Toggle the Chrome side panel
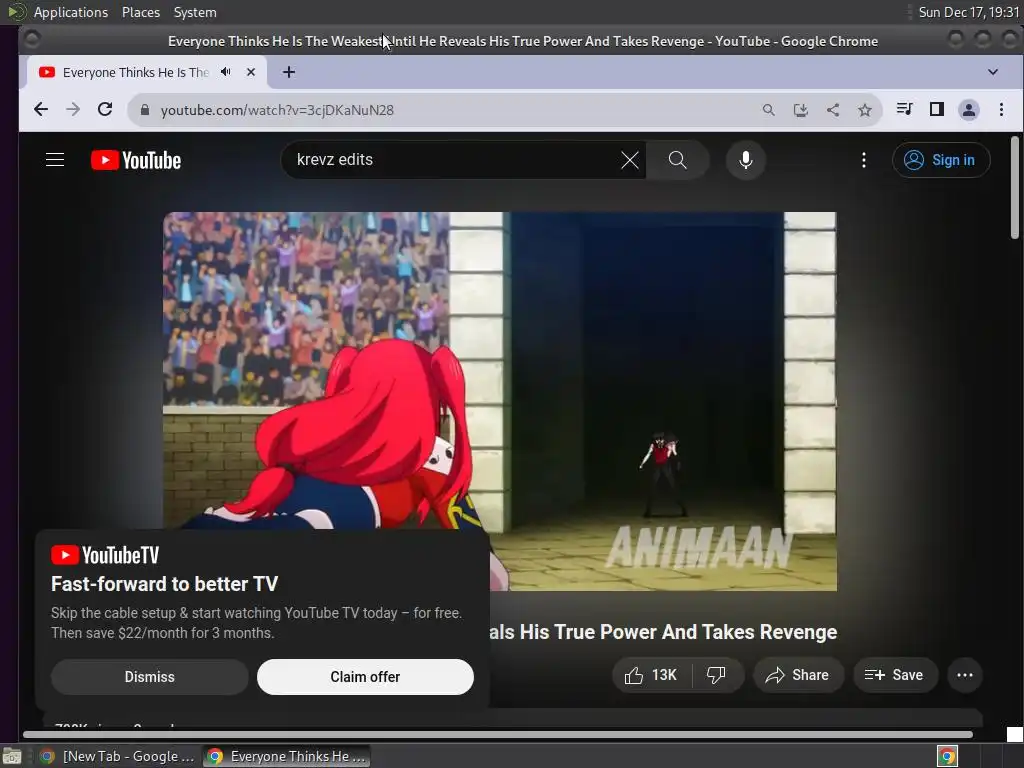Image resolution: width=1024 pixels, height=768 pixels. pyautogui.click(x=936, y=109)
